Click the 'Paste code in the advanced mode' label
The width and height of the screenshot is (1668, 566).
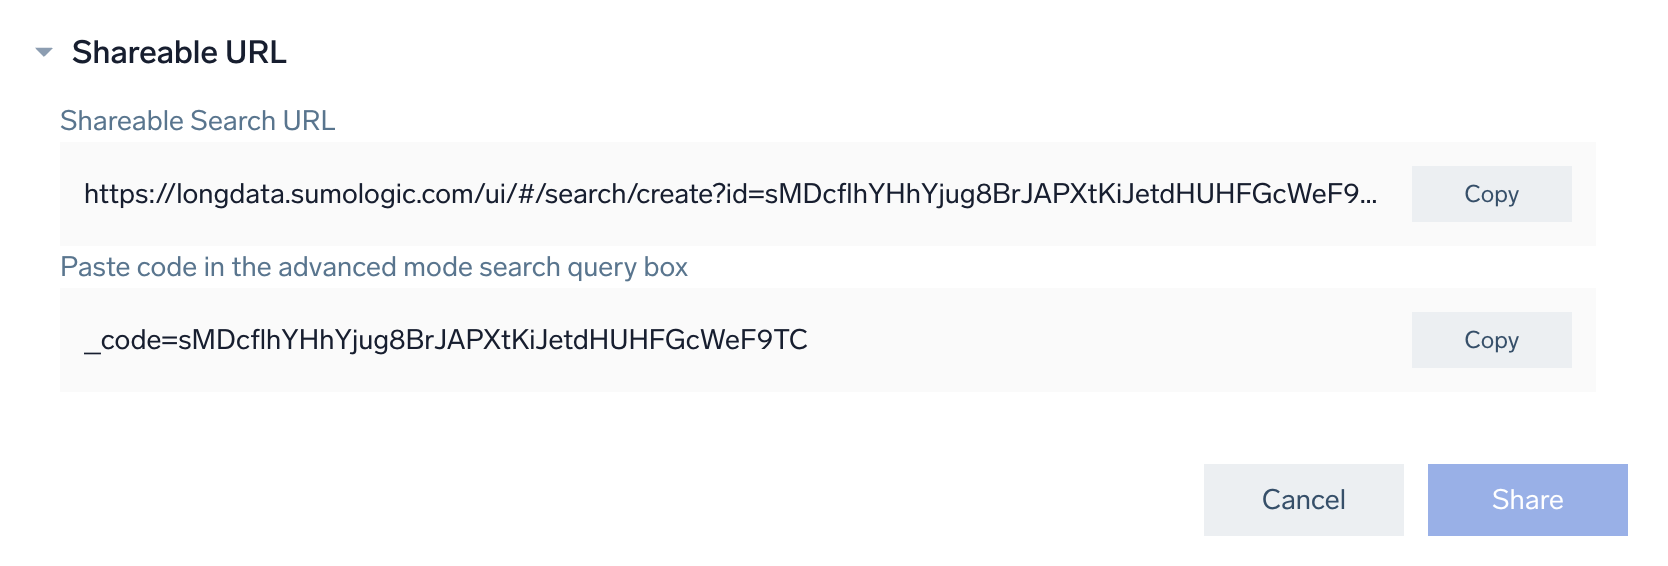click(x=374, y=267)
